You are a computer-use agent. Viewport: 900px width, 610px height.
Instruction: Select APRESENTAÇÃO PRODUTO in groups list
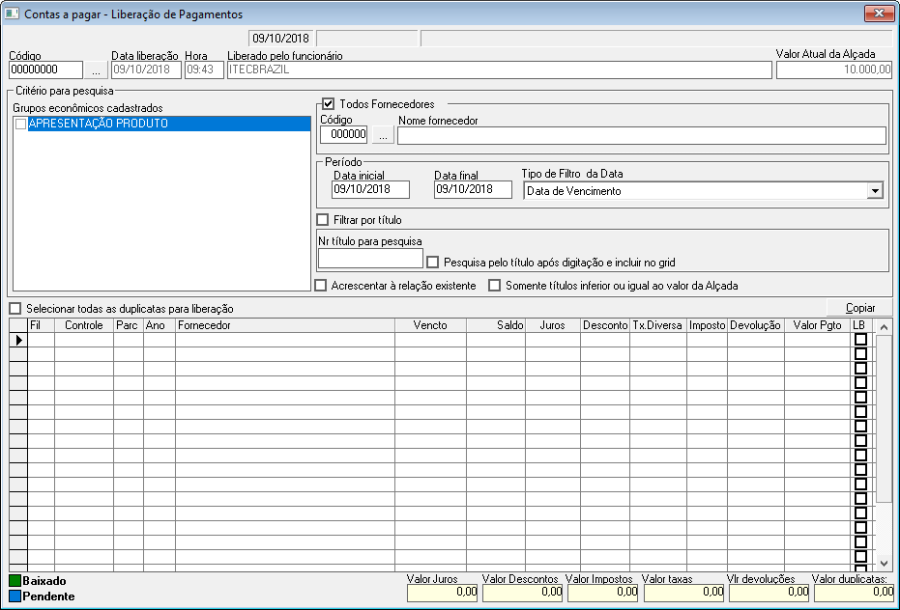pos(169,123)
